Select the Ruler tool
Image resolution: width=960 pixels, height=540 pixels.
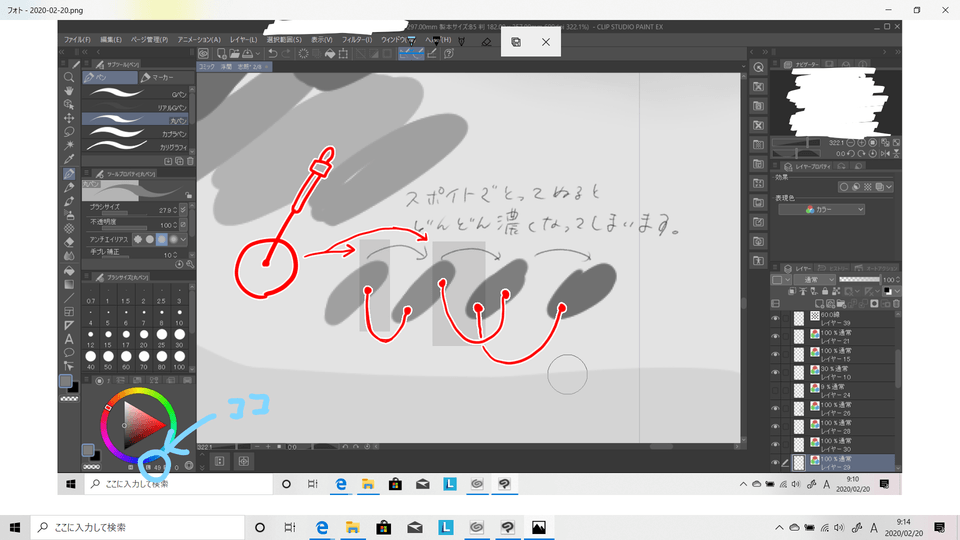coord(69,325)
